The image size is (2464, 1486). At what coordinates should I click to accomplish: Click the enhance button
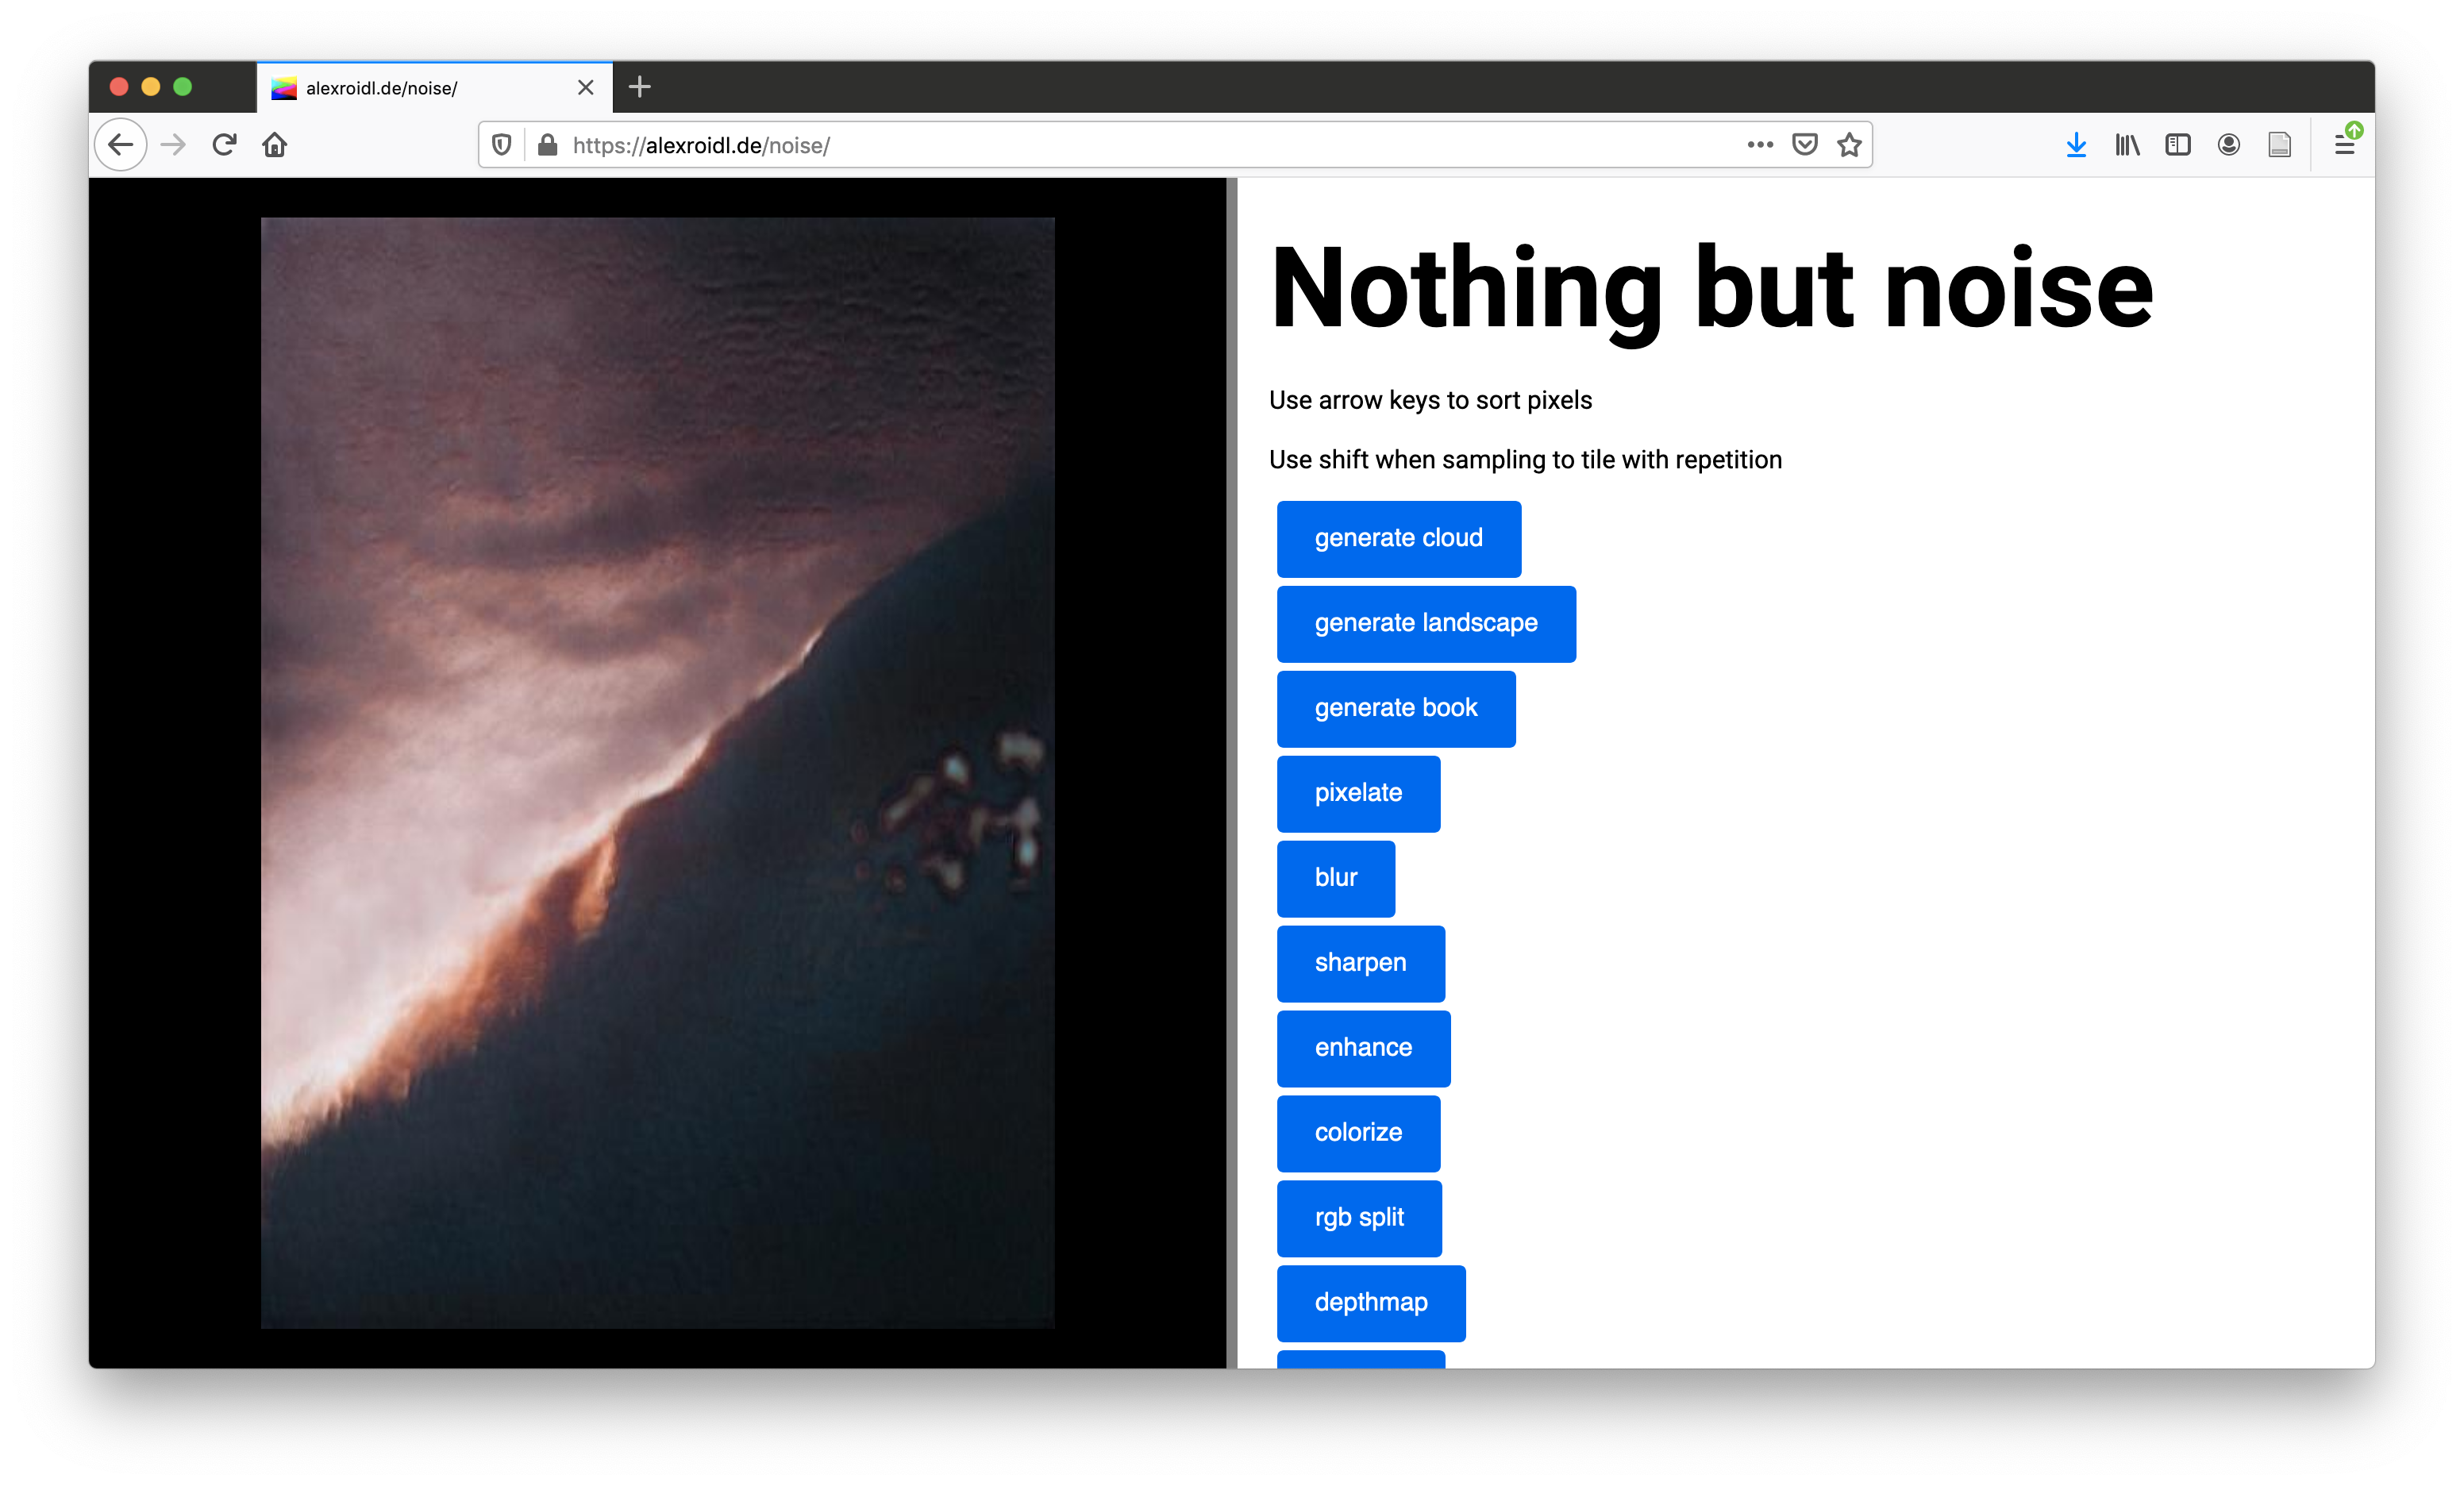point(1364,1049)
